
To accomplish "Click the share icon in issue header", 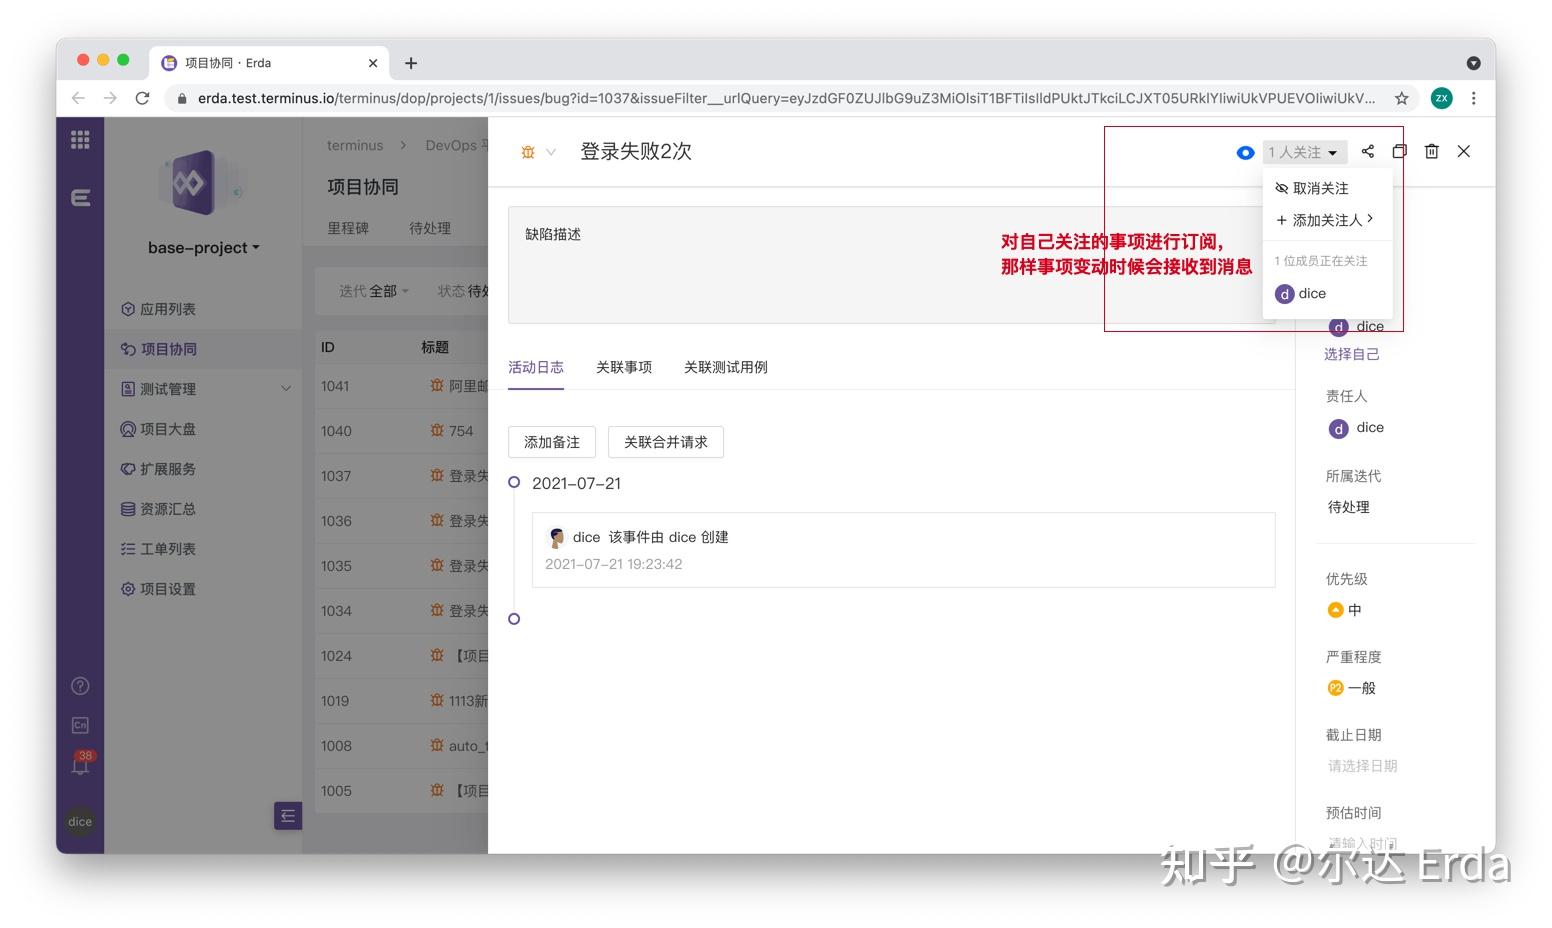I will click(1367, 151).
